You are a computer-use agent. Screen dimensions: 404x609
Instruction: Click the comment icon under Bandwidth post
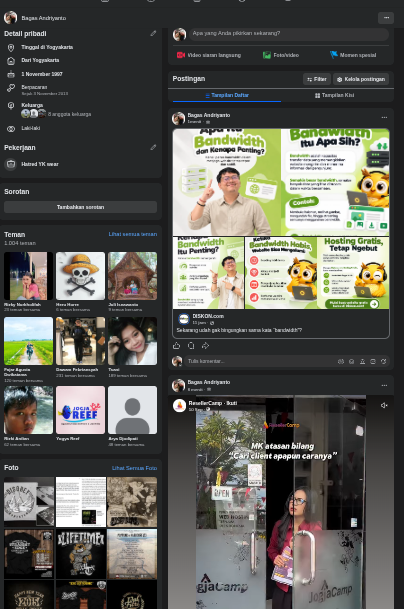(x=191, y=345)
